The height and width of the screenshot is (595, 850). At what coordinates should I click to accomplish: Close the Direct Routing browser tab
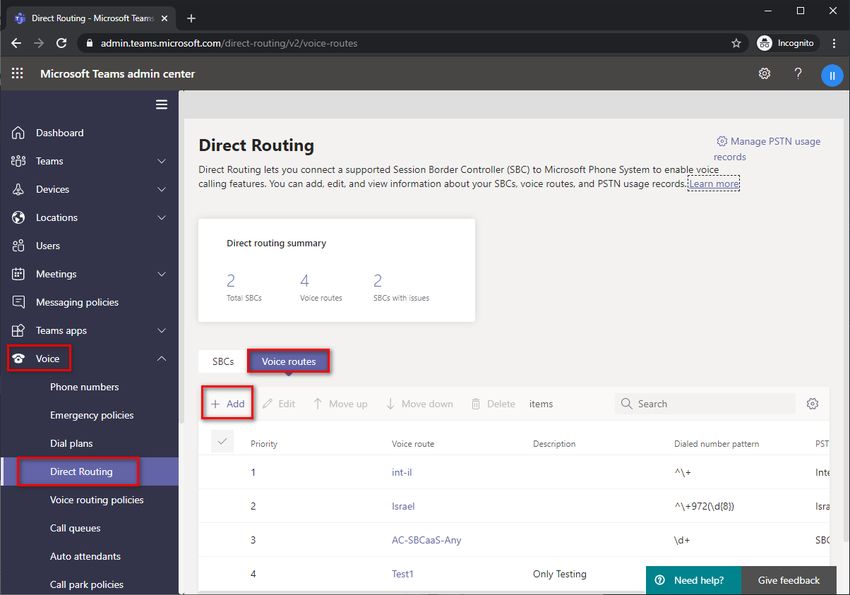[164, 18]
